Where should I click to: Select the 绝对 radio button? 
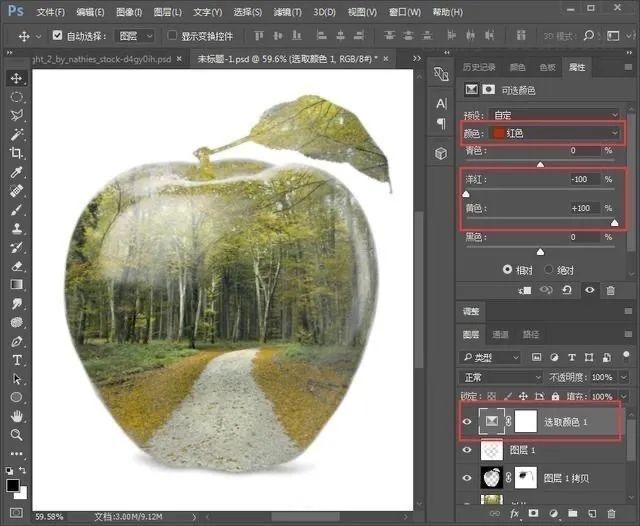click(550, 270)
